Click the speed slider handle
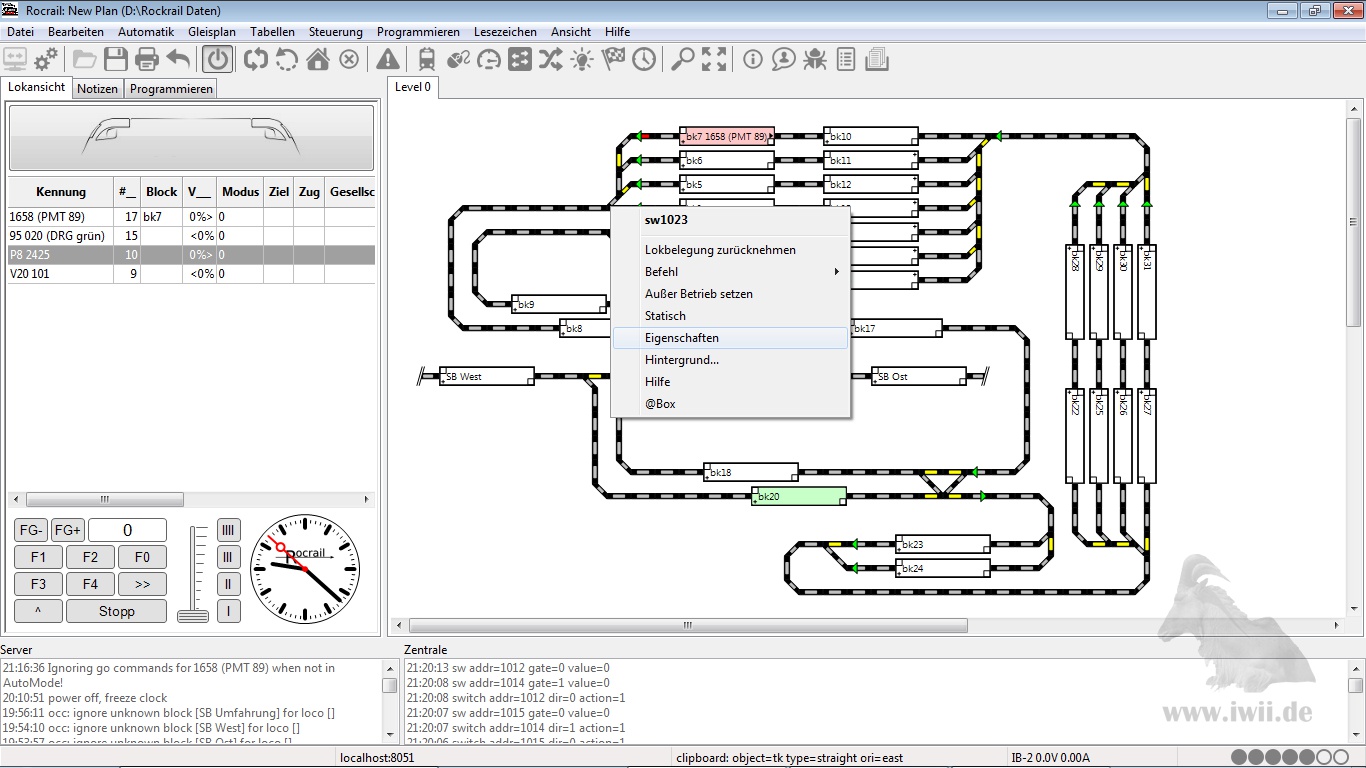The width and height of the screenshot is (1366, 768). [193, 615]
